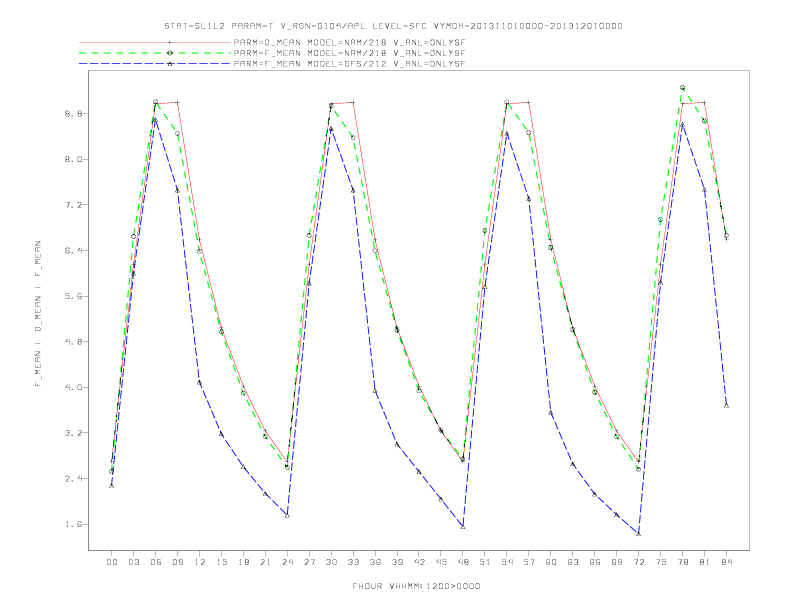
Task: Select the legend entry PARM=O_MEAN MODEL=NAM/218
Action: 349,42
